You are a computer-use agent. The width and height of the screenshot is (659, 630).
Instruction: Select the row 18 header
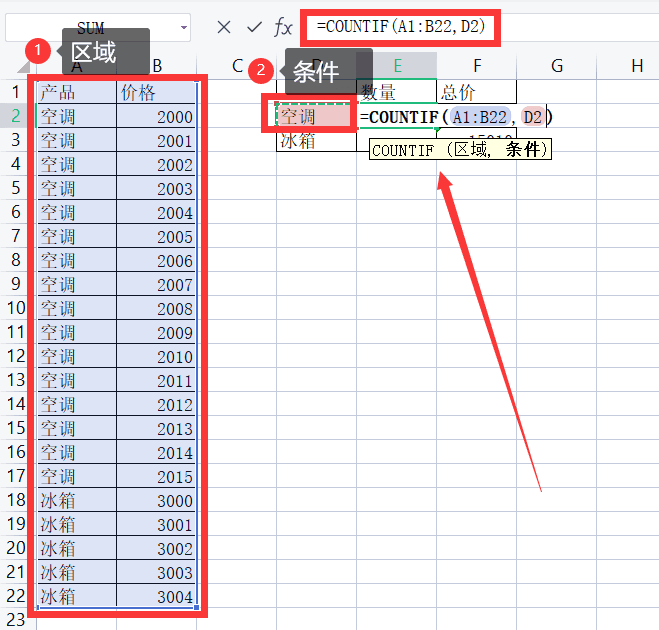tap(16, 500)
